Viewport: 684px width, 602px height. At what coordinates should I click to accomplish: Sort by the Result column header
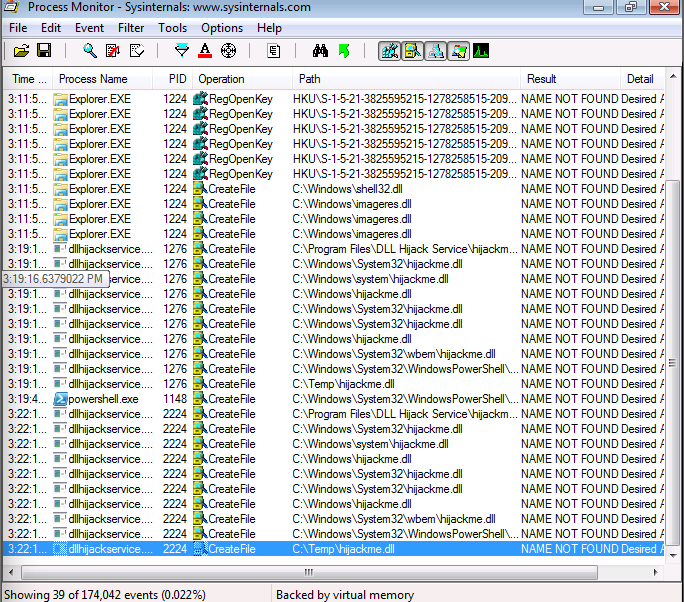[x=570, y=79]
